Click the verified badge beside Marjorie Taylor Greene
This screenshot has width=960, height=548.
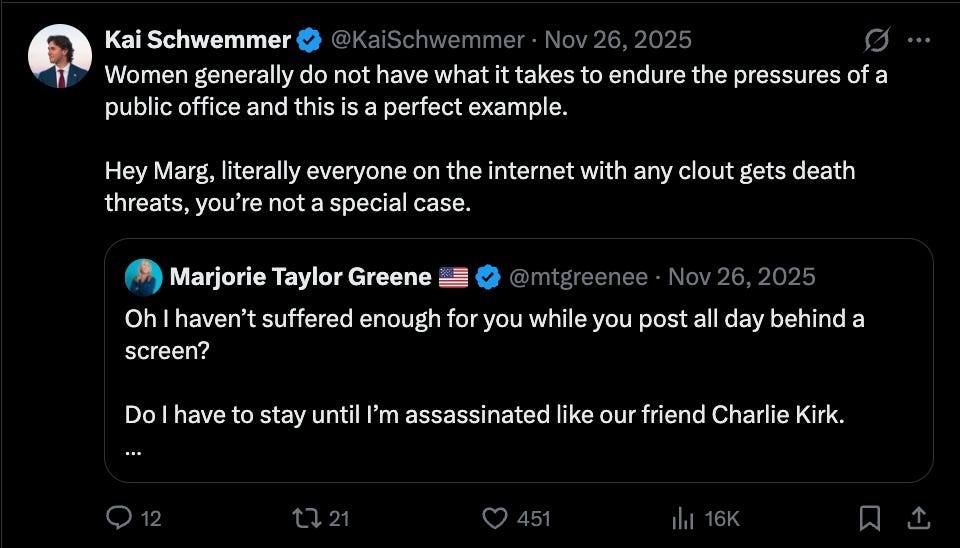[x=488, y=277]
